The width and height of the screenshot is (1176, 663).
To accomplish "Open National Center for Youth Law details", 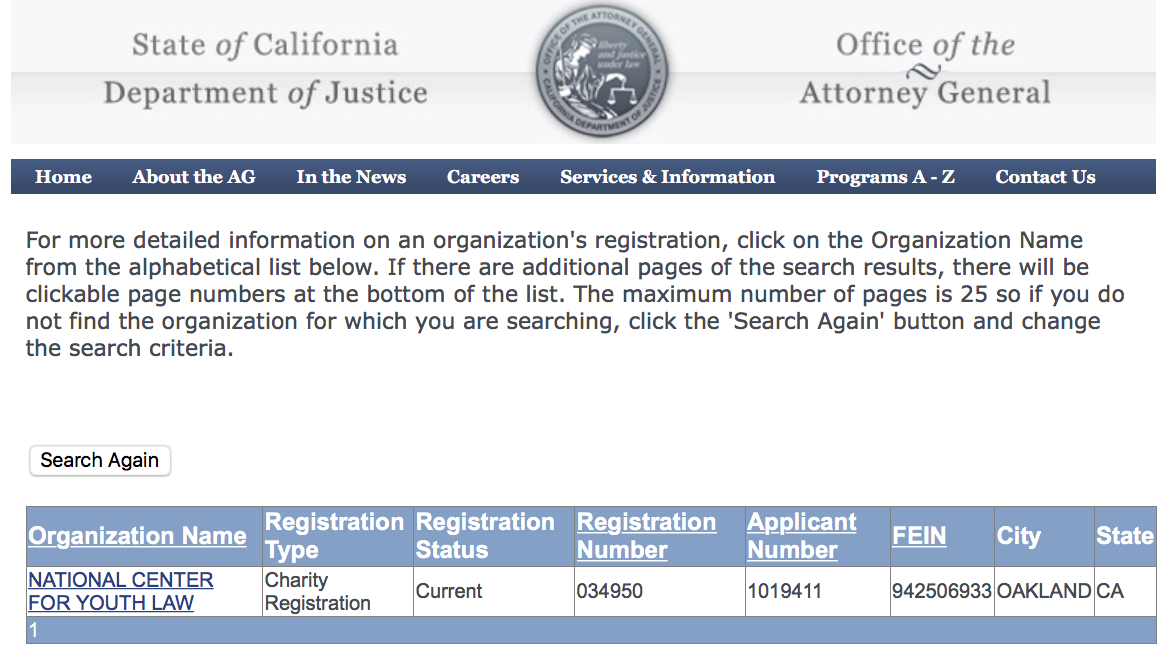I will pyautogui.click(x=120, y=591).
